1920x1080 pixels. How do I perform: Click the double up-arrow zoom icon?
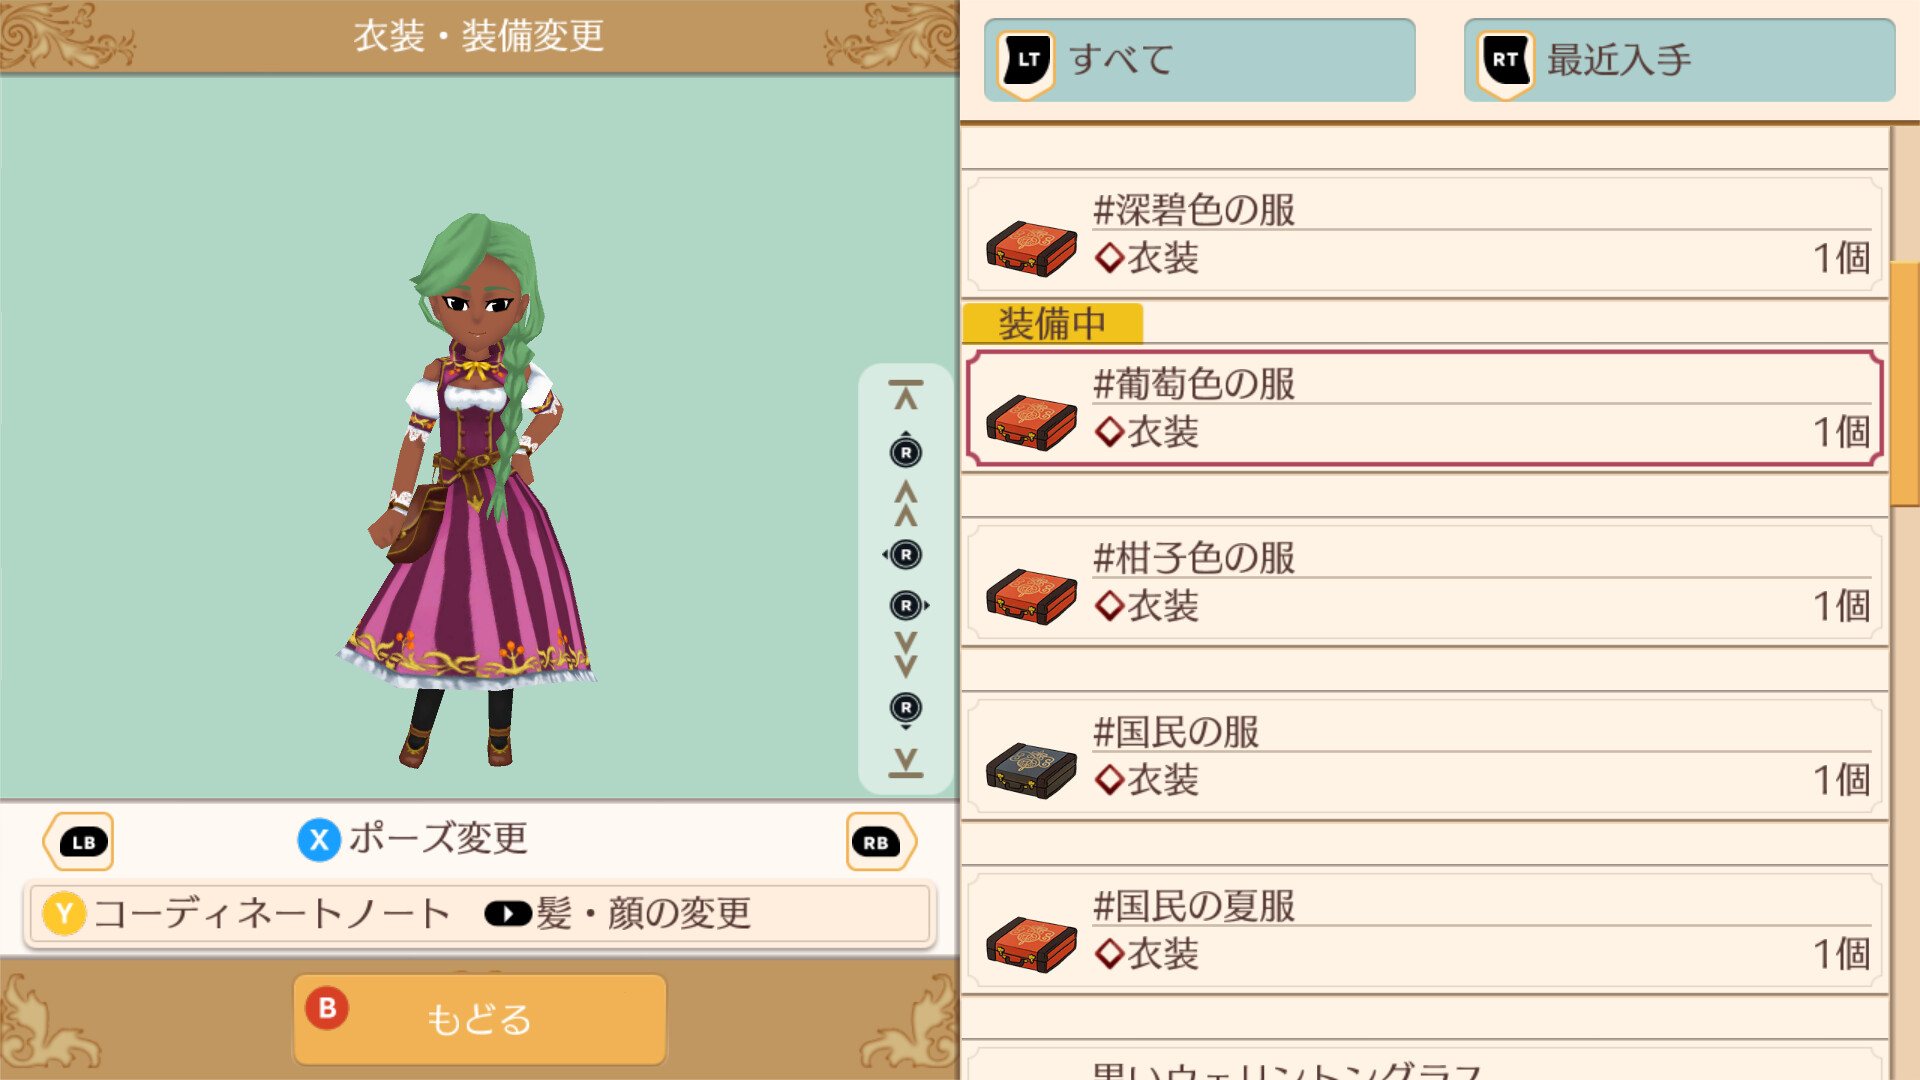pyautogui.click(x=905, y=503)
